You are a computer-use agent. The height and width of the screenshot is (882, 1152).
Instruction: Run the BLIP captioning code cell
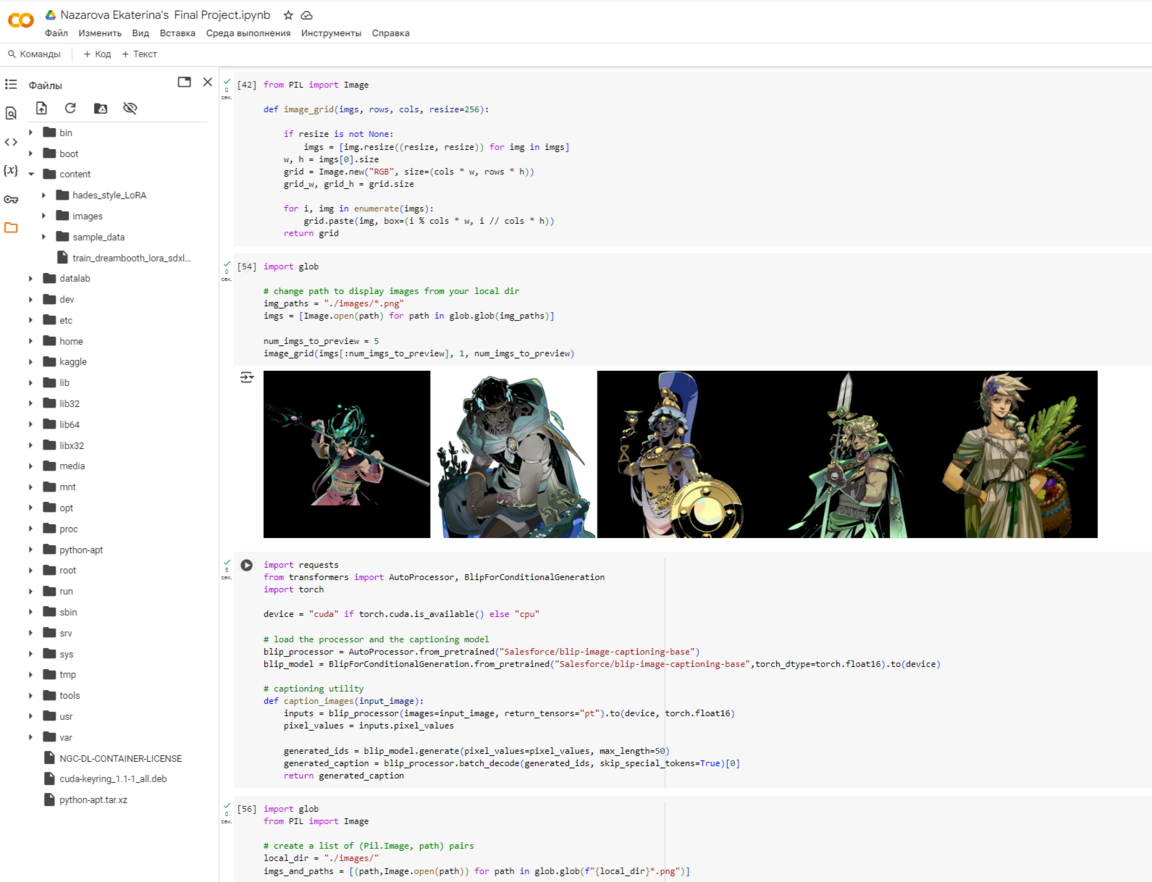point(246,565)
